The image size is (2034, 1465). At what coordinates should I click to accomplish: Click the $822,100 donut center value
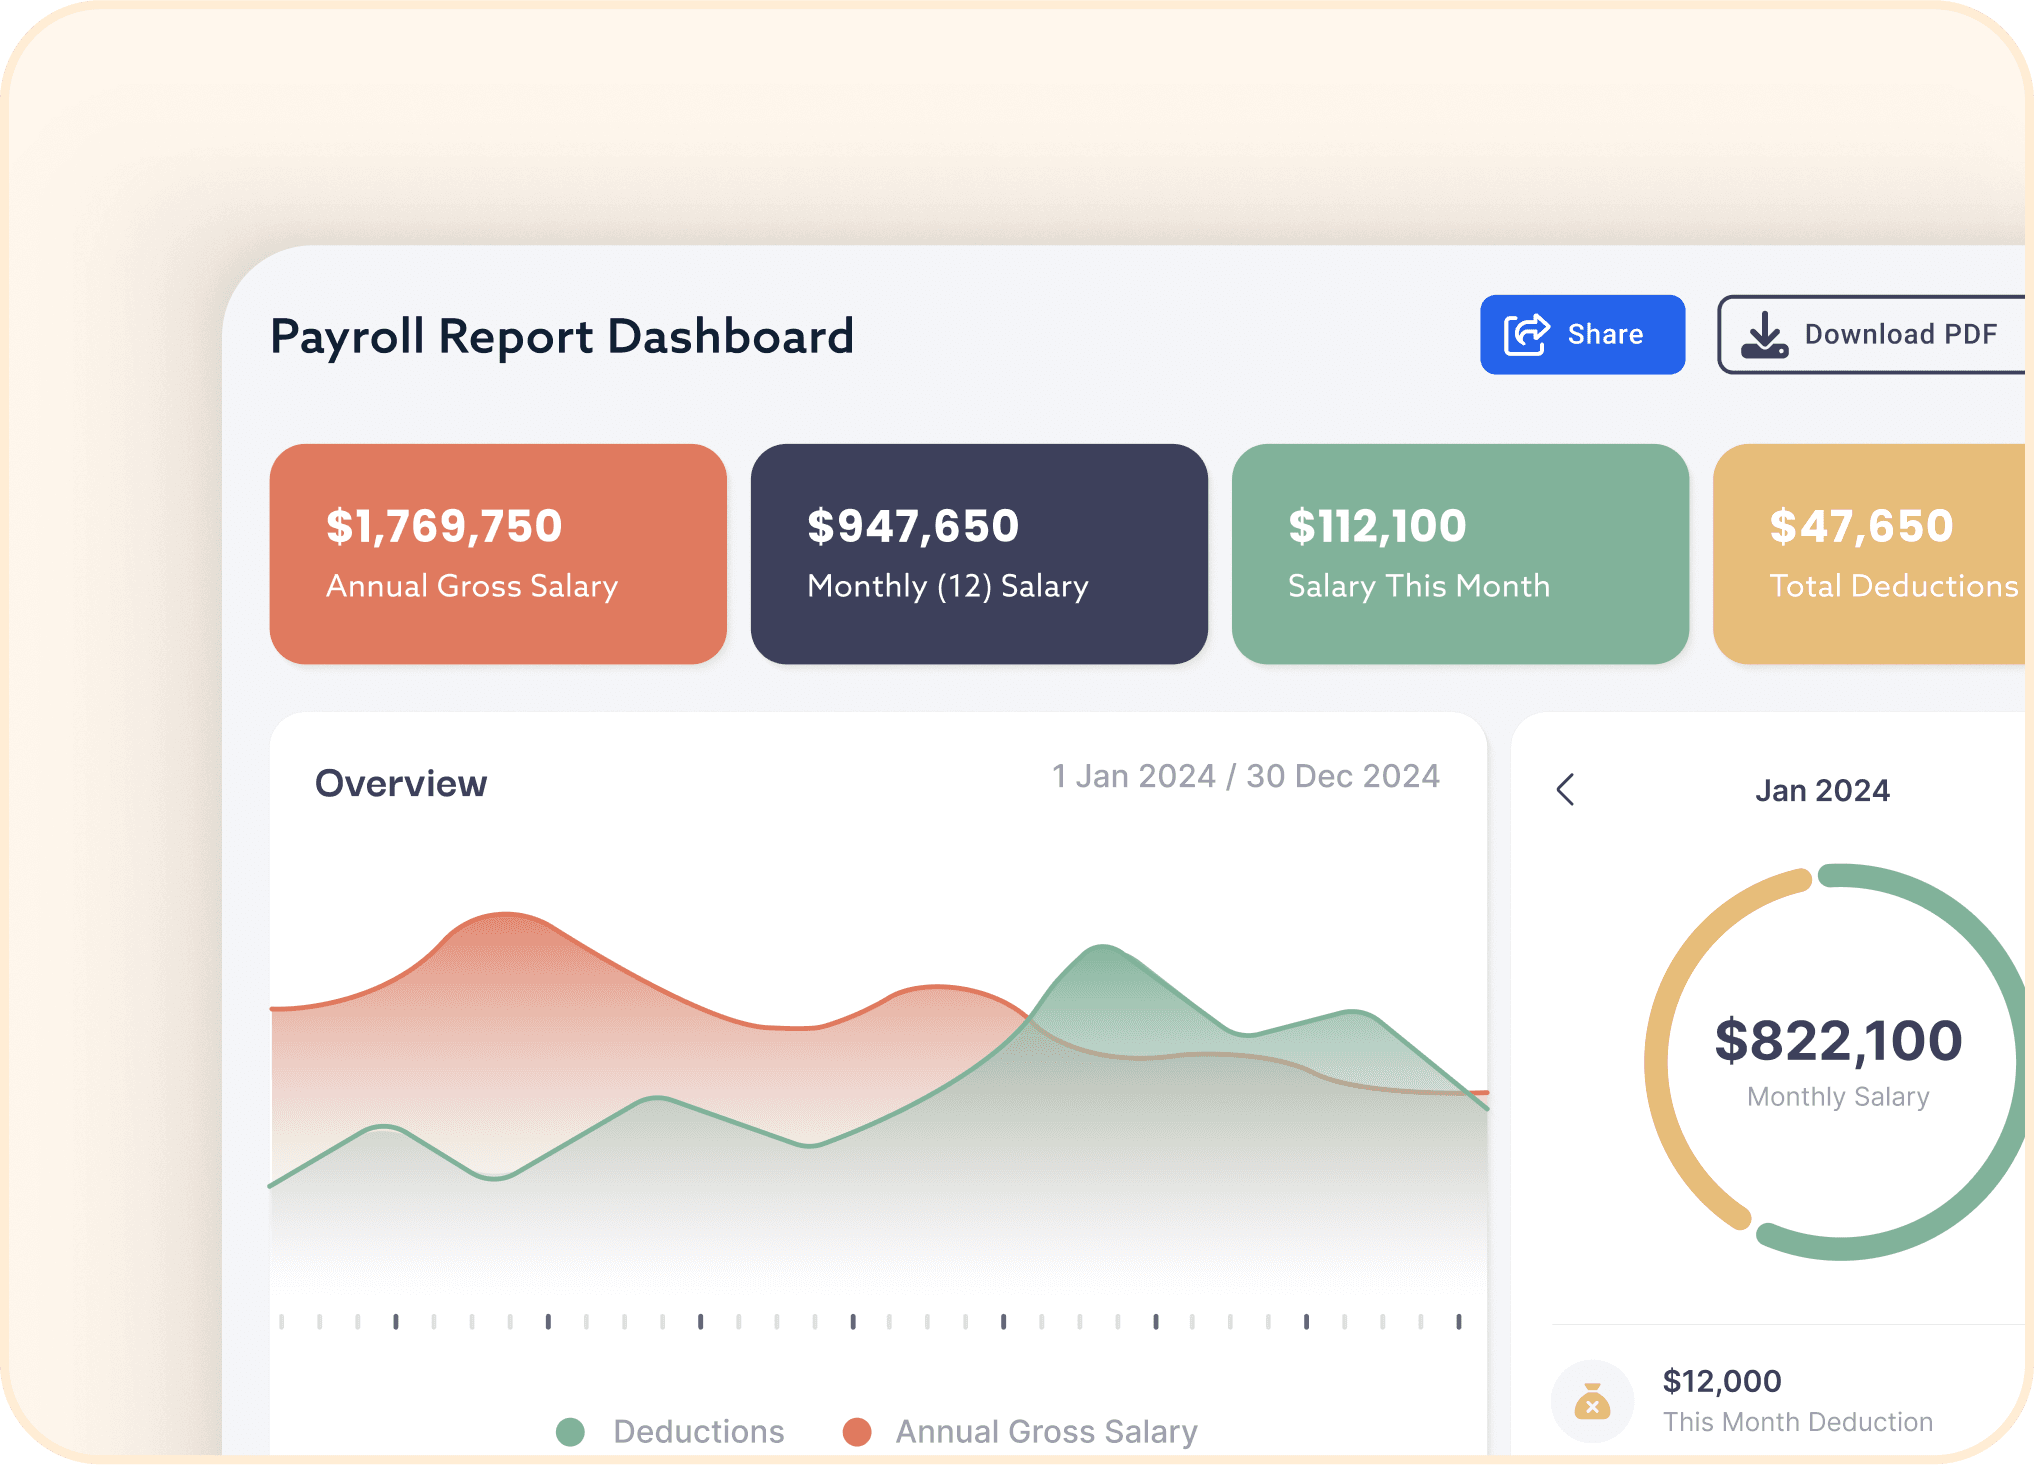tap(1838, 1040)
